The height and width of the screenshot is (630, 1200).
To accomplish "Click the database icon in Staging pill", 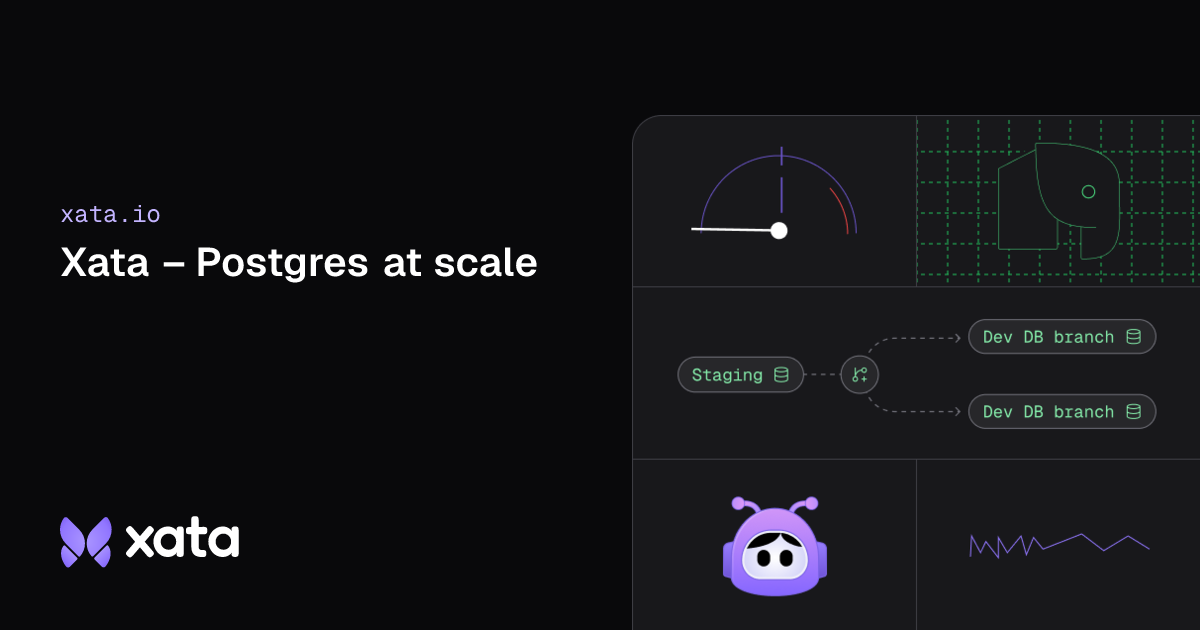I will [781, 375].
